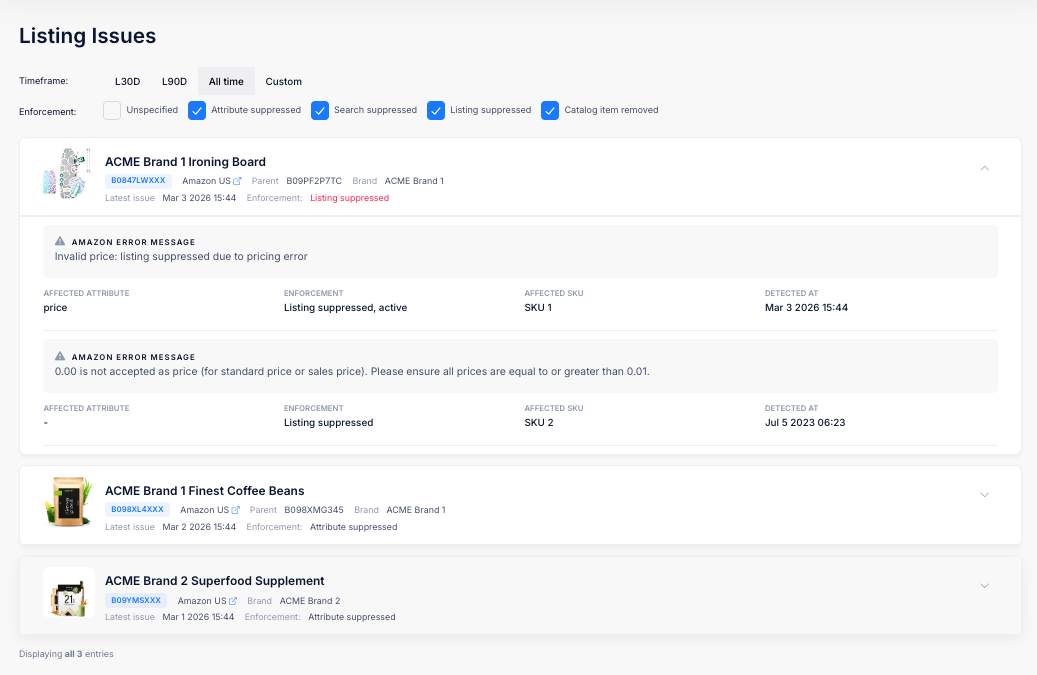Open Amazon US external link for Coffee Beans
The image size is (1037, 675).
pos(235,510)
